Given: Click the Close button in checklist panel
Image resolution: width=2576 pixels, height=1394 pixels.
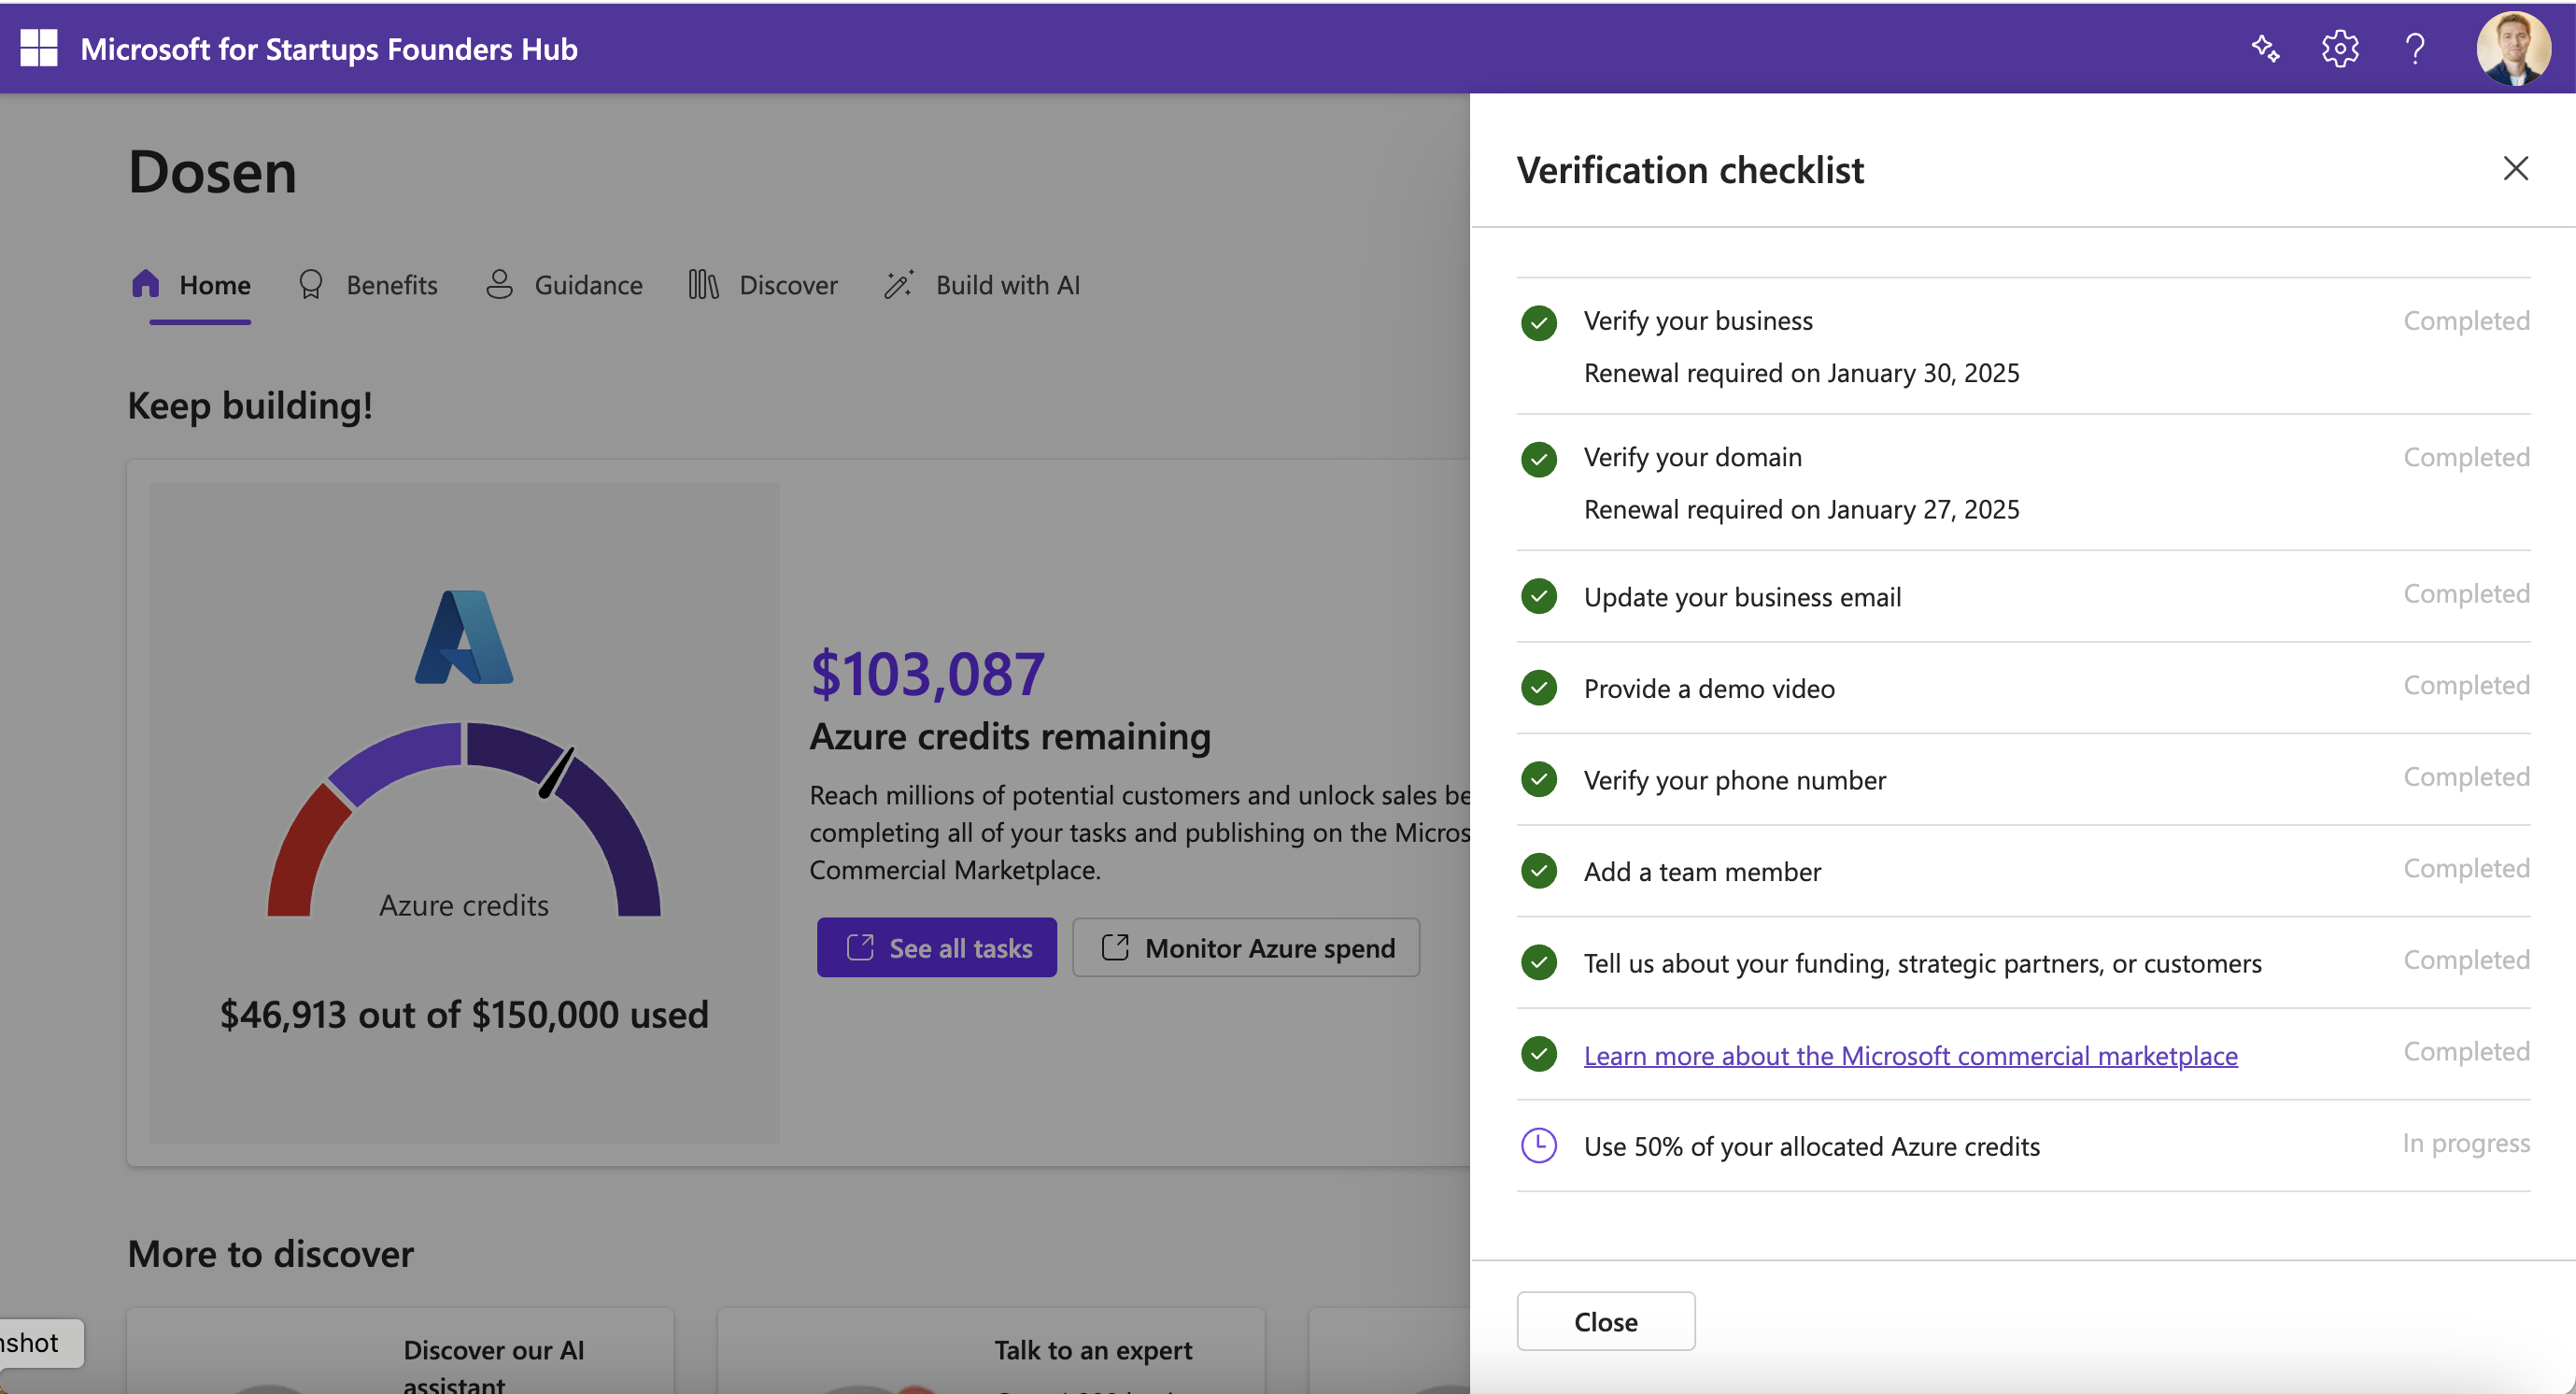Looking at the screenshot, I should click(1605, 1321).
